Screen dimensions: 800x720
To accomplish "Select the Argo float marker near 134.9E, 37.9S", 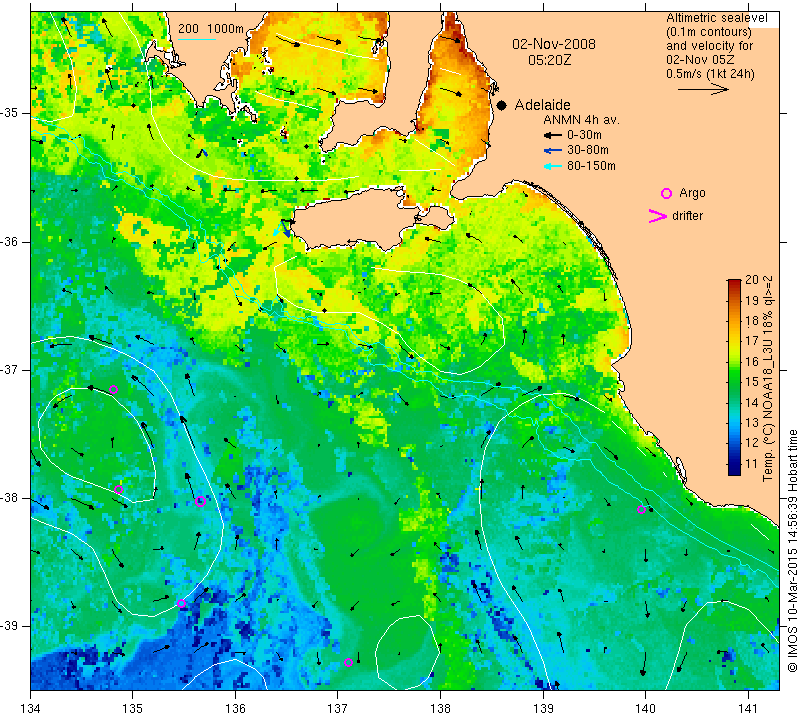I will point(118,489).
